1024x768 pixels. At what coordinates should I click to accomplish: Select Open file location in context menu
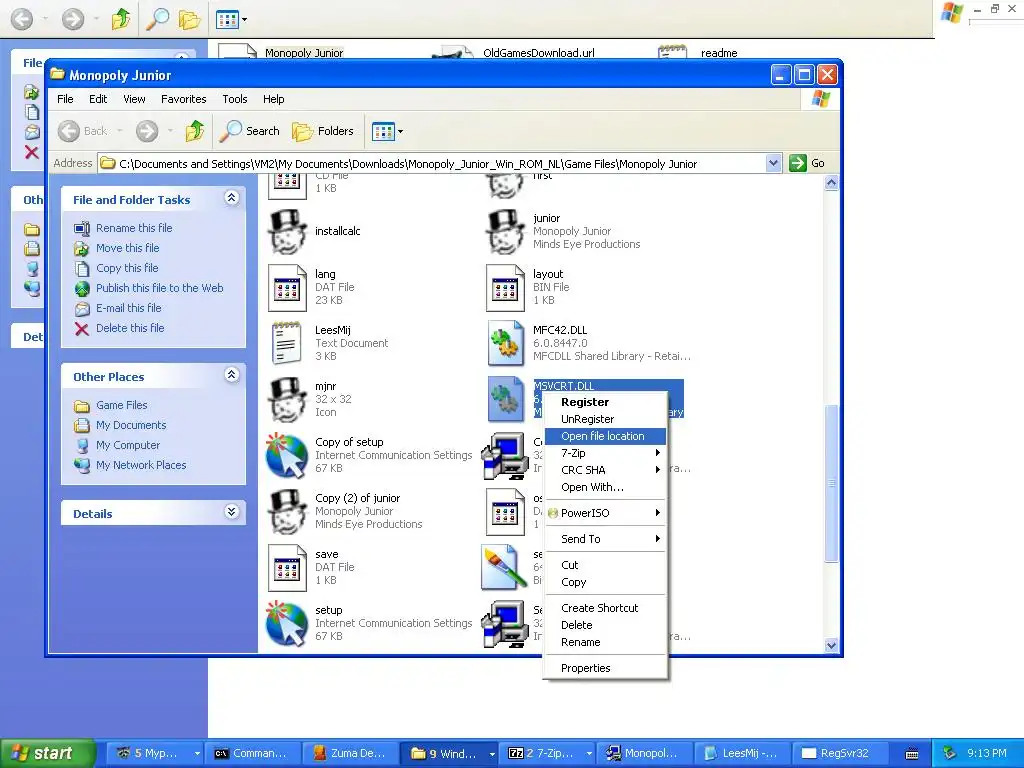[x=605, y=436]
